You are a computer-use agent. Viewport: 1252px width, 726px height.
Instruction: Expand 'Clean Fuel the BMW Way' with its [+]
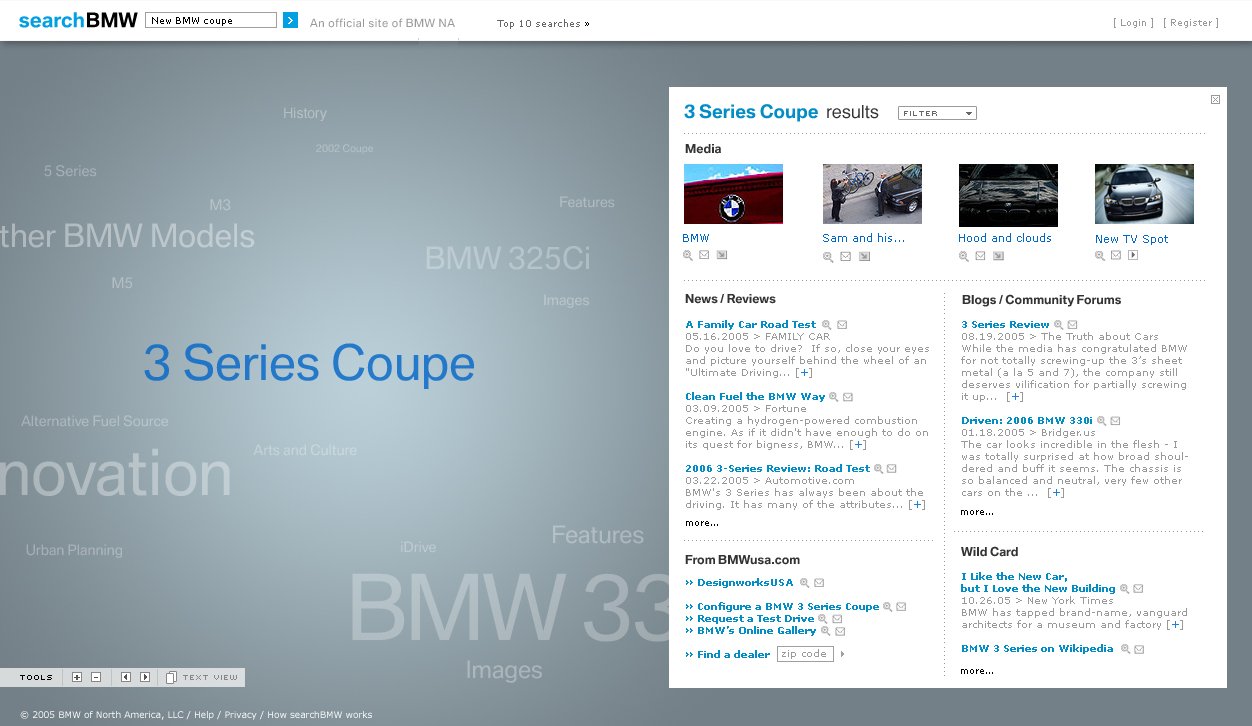click(858, 444)
